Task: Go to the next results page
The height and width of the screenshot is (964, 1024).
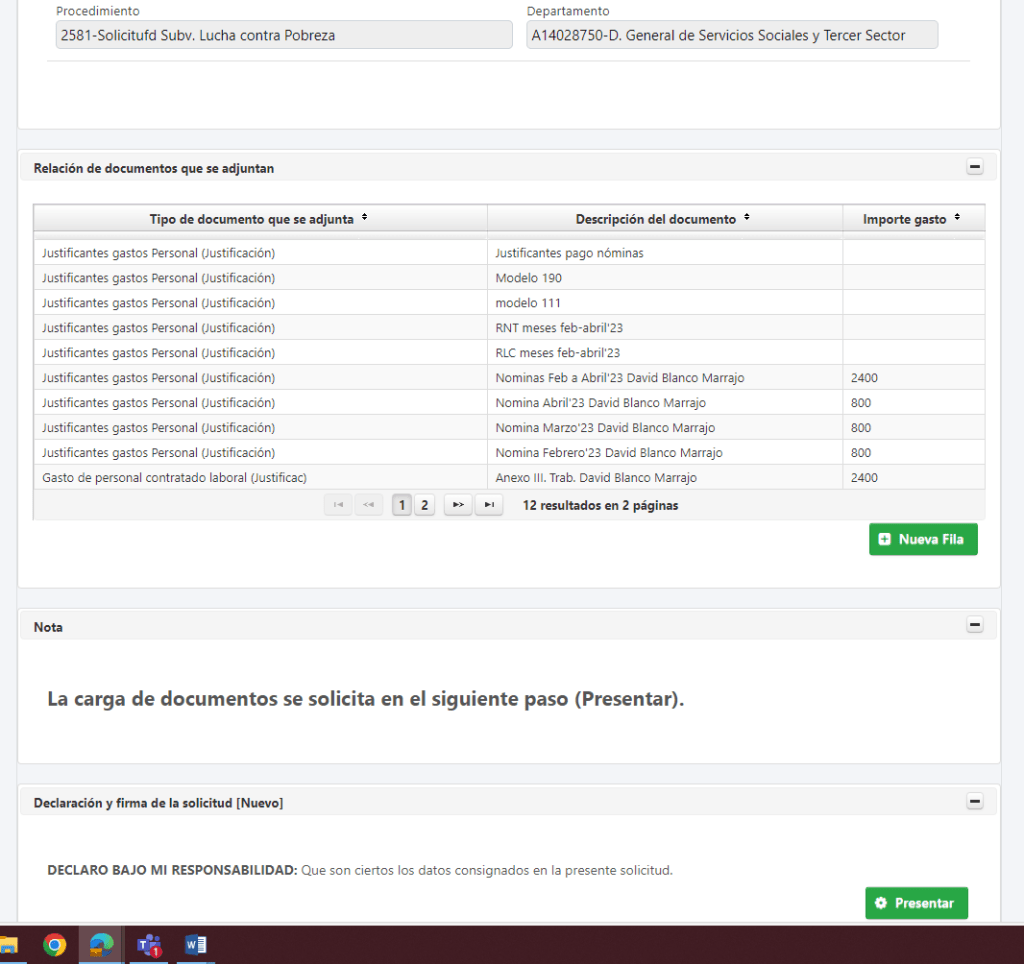Action: pyautogui.click(x=458, y=505)
